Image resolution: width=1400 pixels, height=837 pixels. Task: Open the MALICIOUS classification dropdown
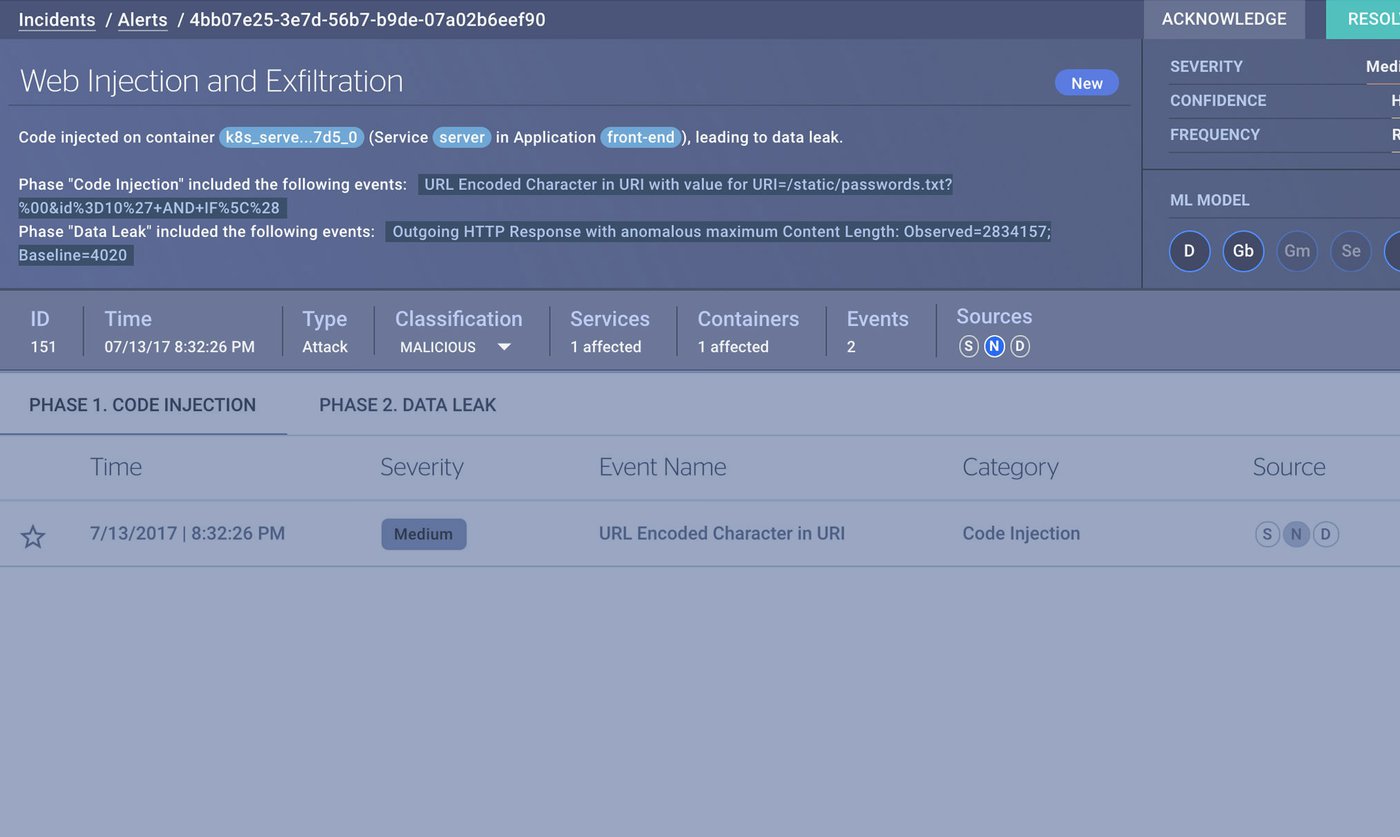pyautogui.click(x=456, y=347)
